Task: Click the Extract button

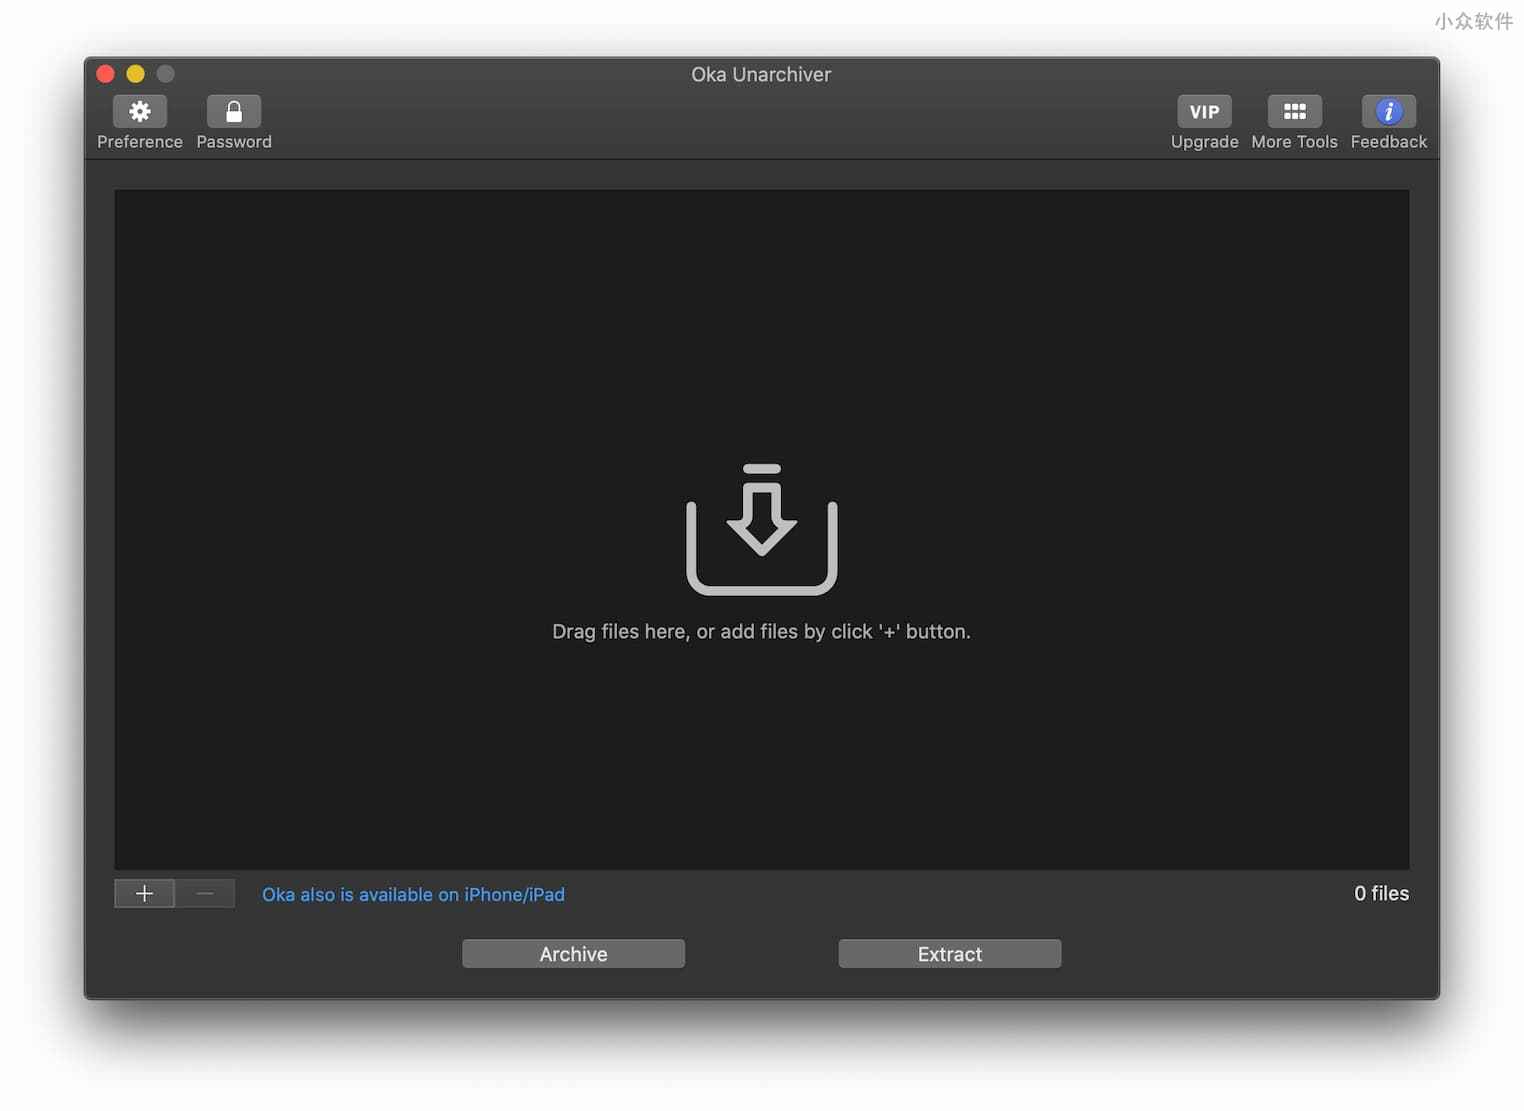Action: click(950, 954)
